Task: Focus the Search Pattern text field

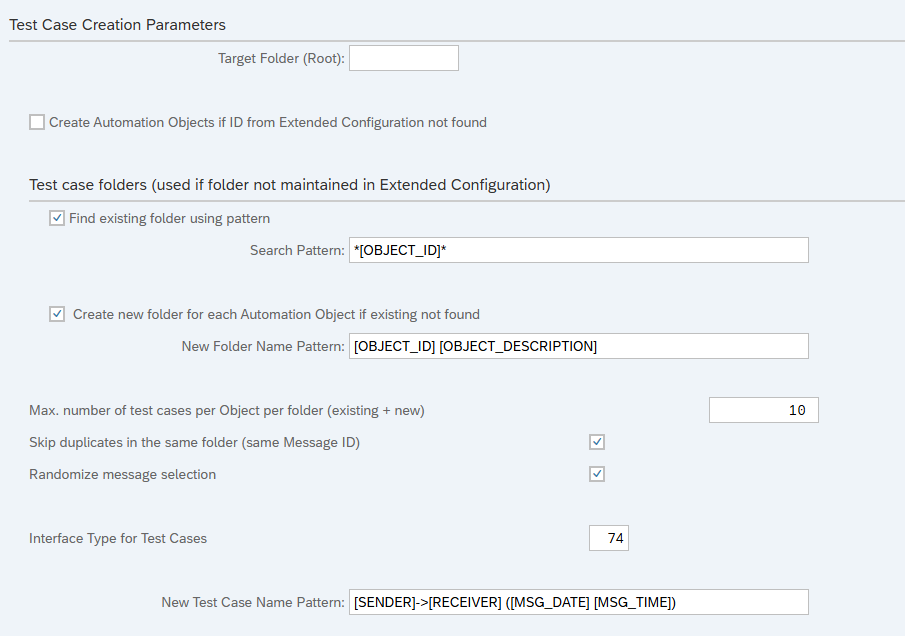Action: pyautogui.click(x=578, y=250)
